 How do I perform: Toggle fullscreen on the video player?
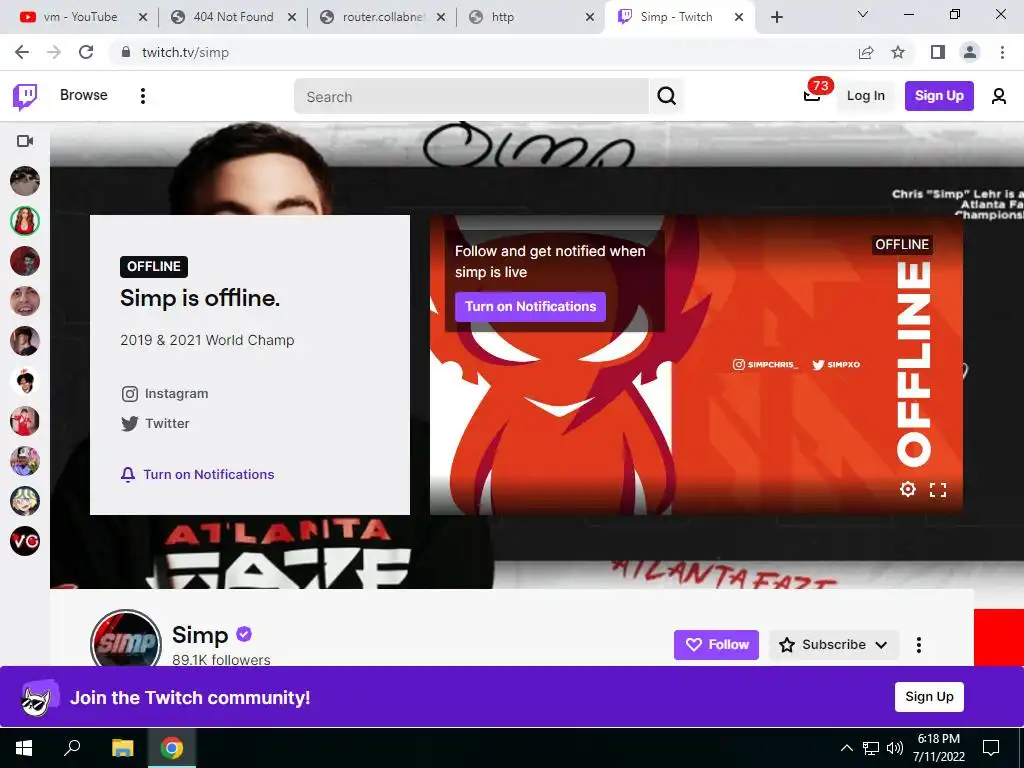(938, 490)
